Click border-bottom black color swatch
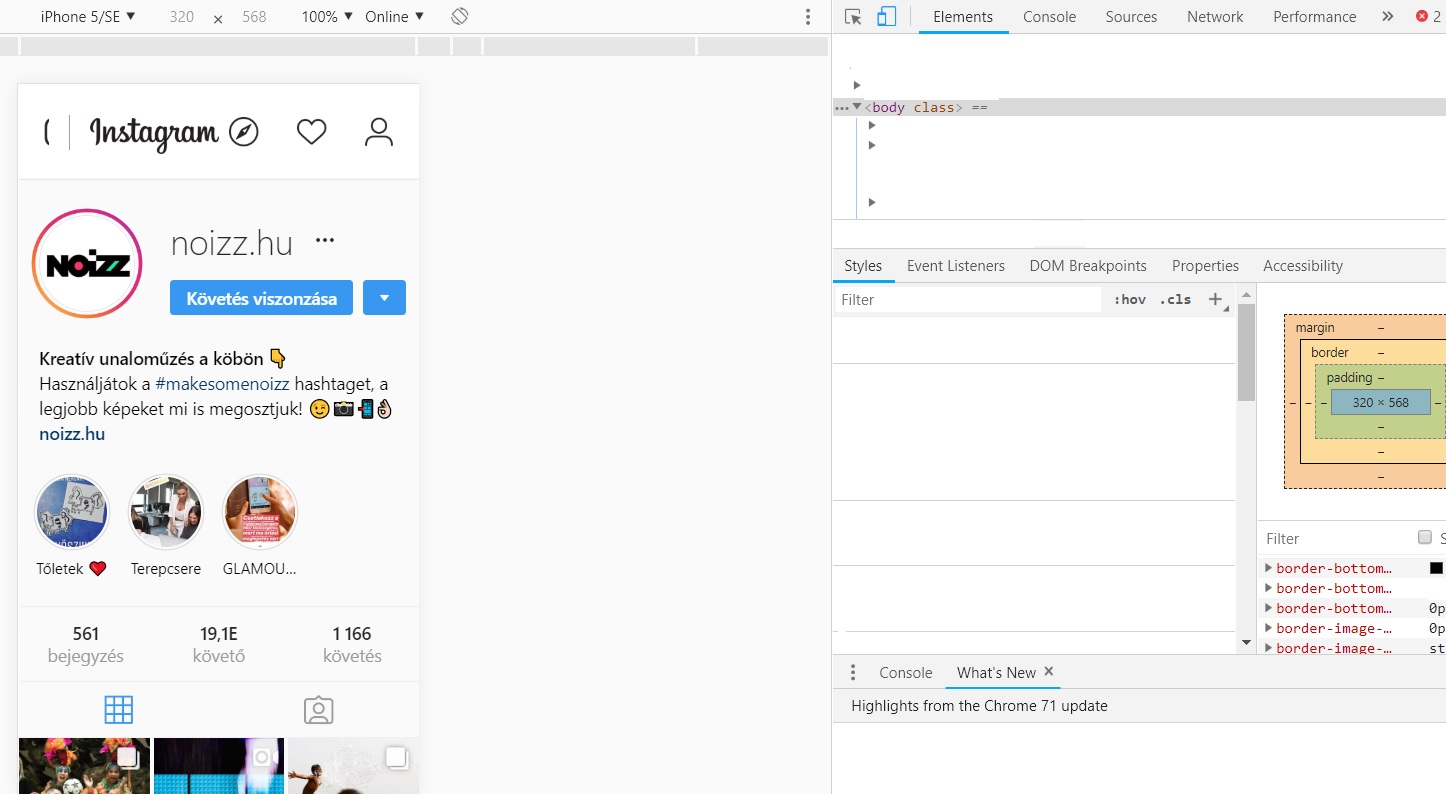Image resolution: width=1446 pixels, height=794 pixels. [x=1436, y=568]
